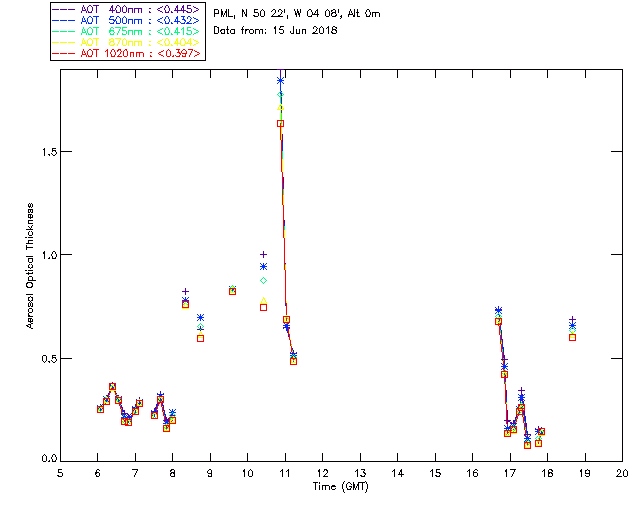Click the Time (GMT) axis label
640x512 pixels.
341,487
